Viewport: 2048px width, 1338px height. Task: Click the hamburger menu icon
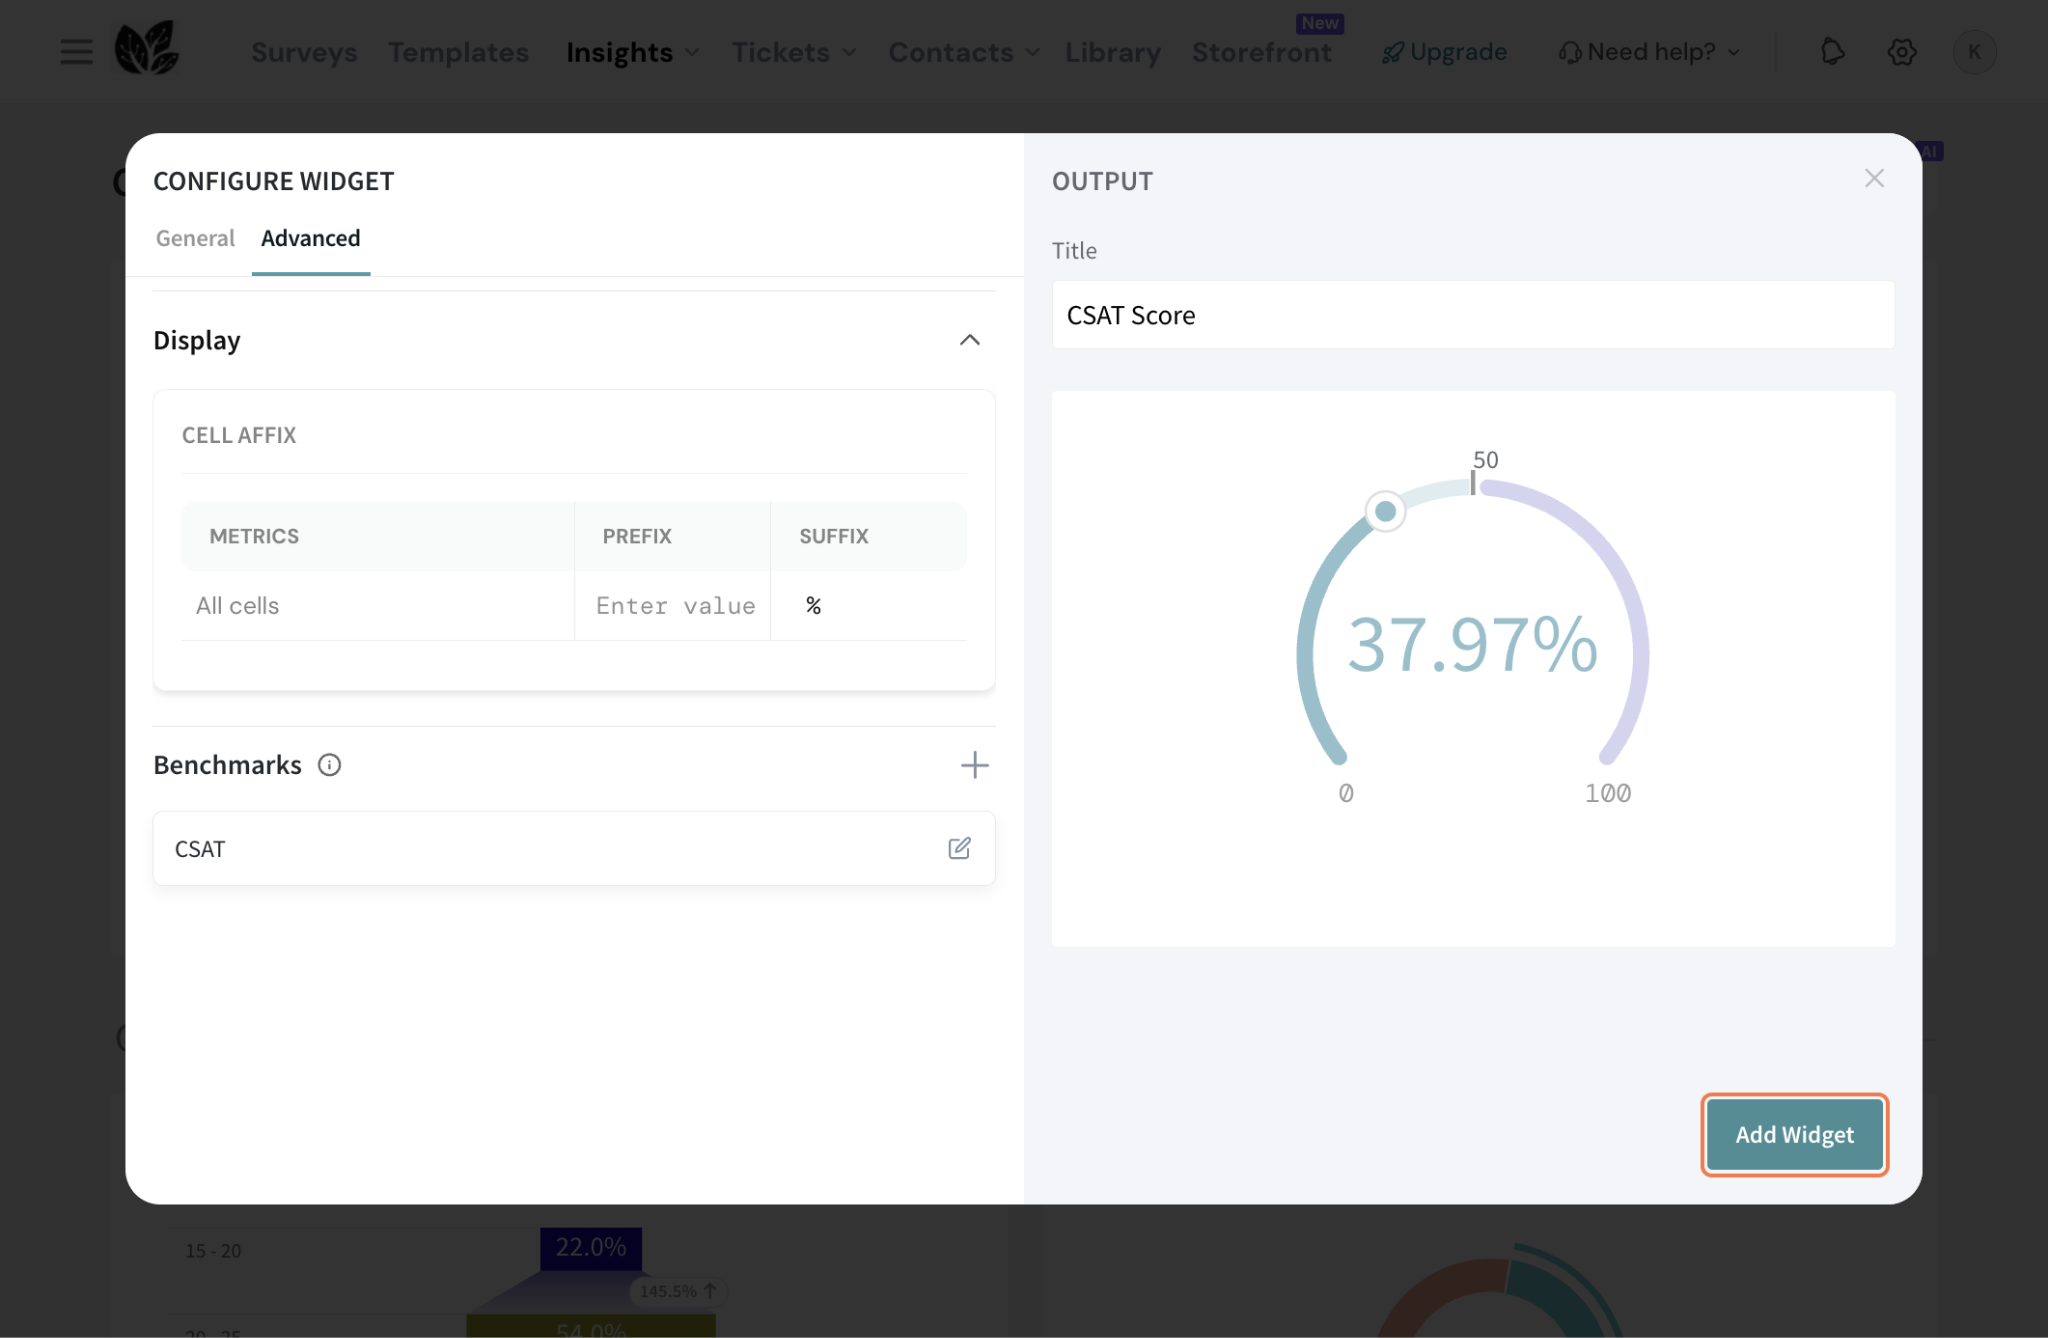click(x=76, y=51)
